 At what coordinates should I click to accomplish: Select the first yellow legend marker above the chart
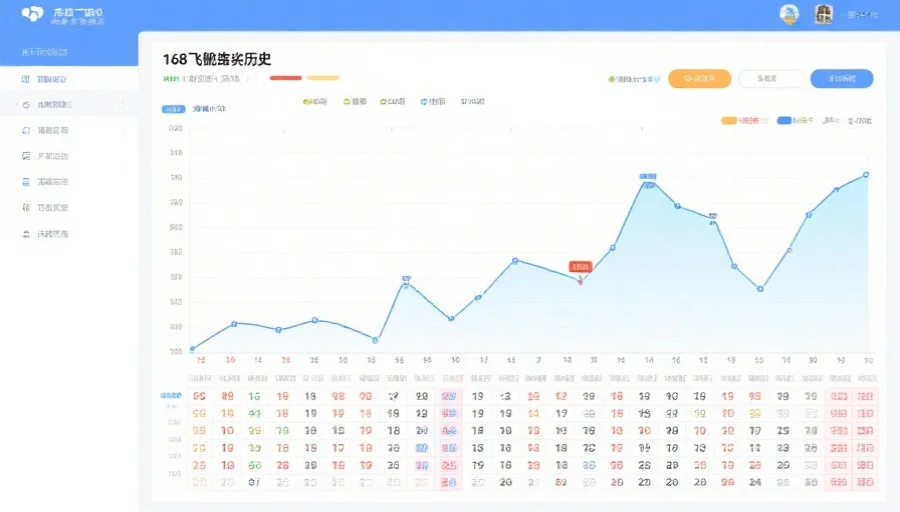(x=307, y=102)
